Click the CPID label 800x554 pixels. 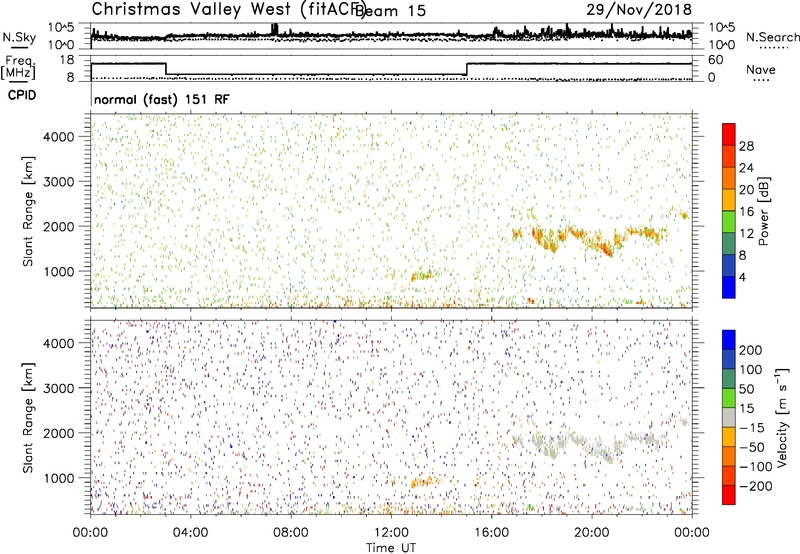click(x=22, y=95)
